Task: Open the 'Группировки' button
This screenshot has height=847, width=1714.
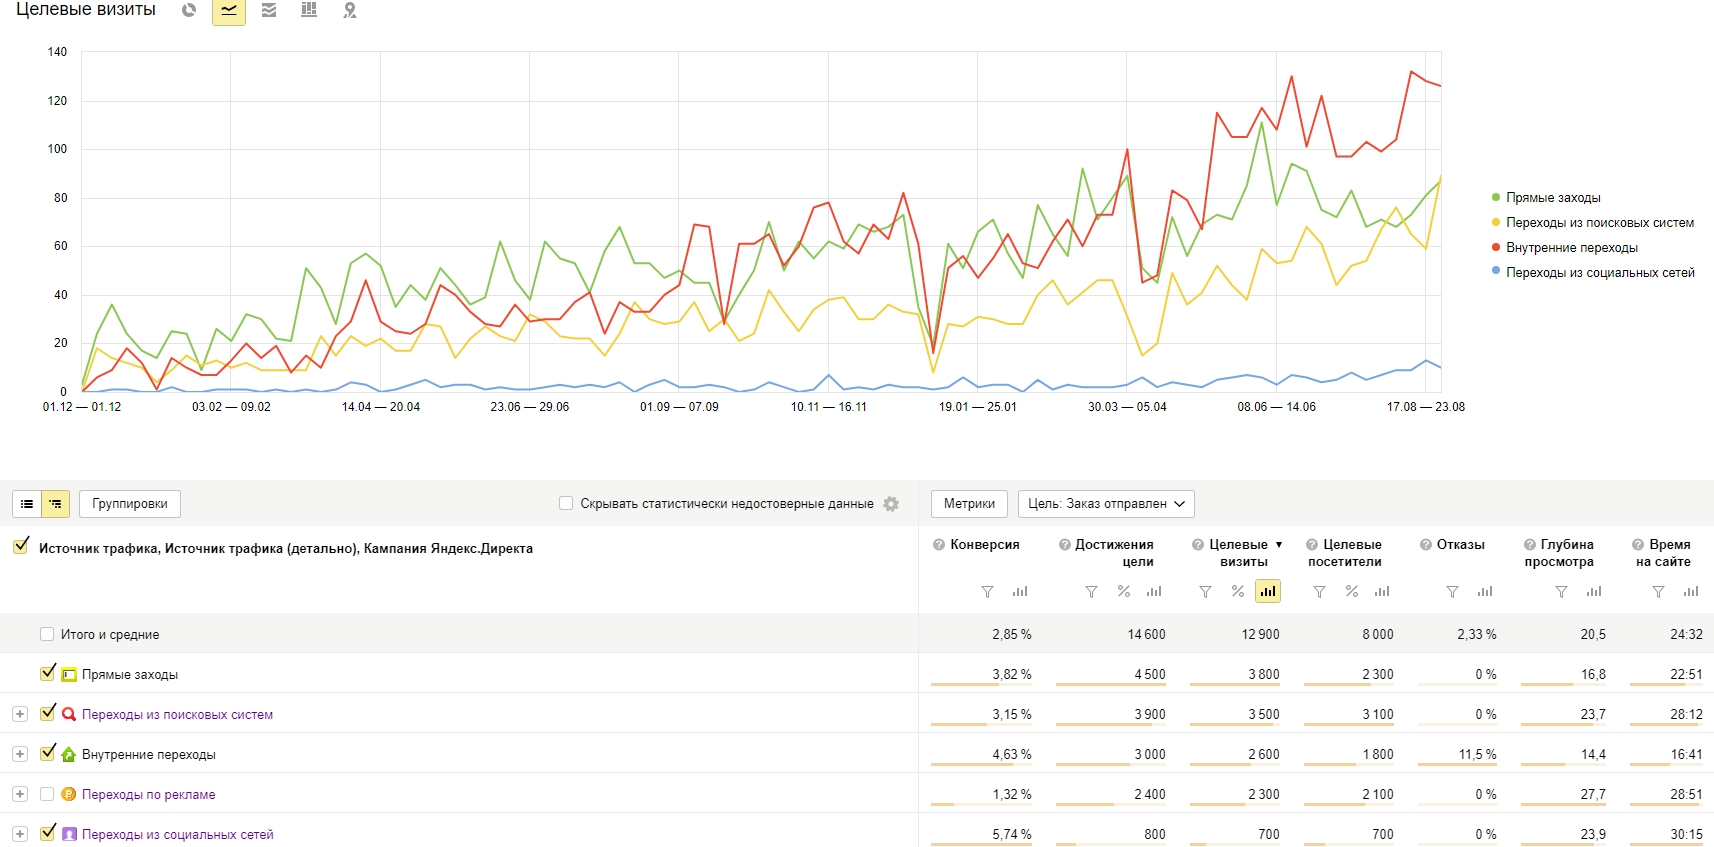Action: [x=130, y=504]
